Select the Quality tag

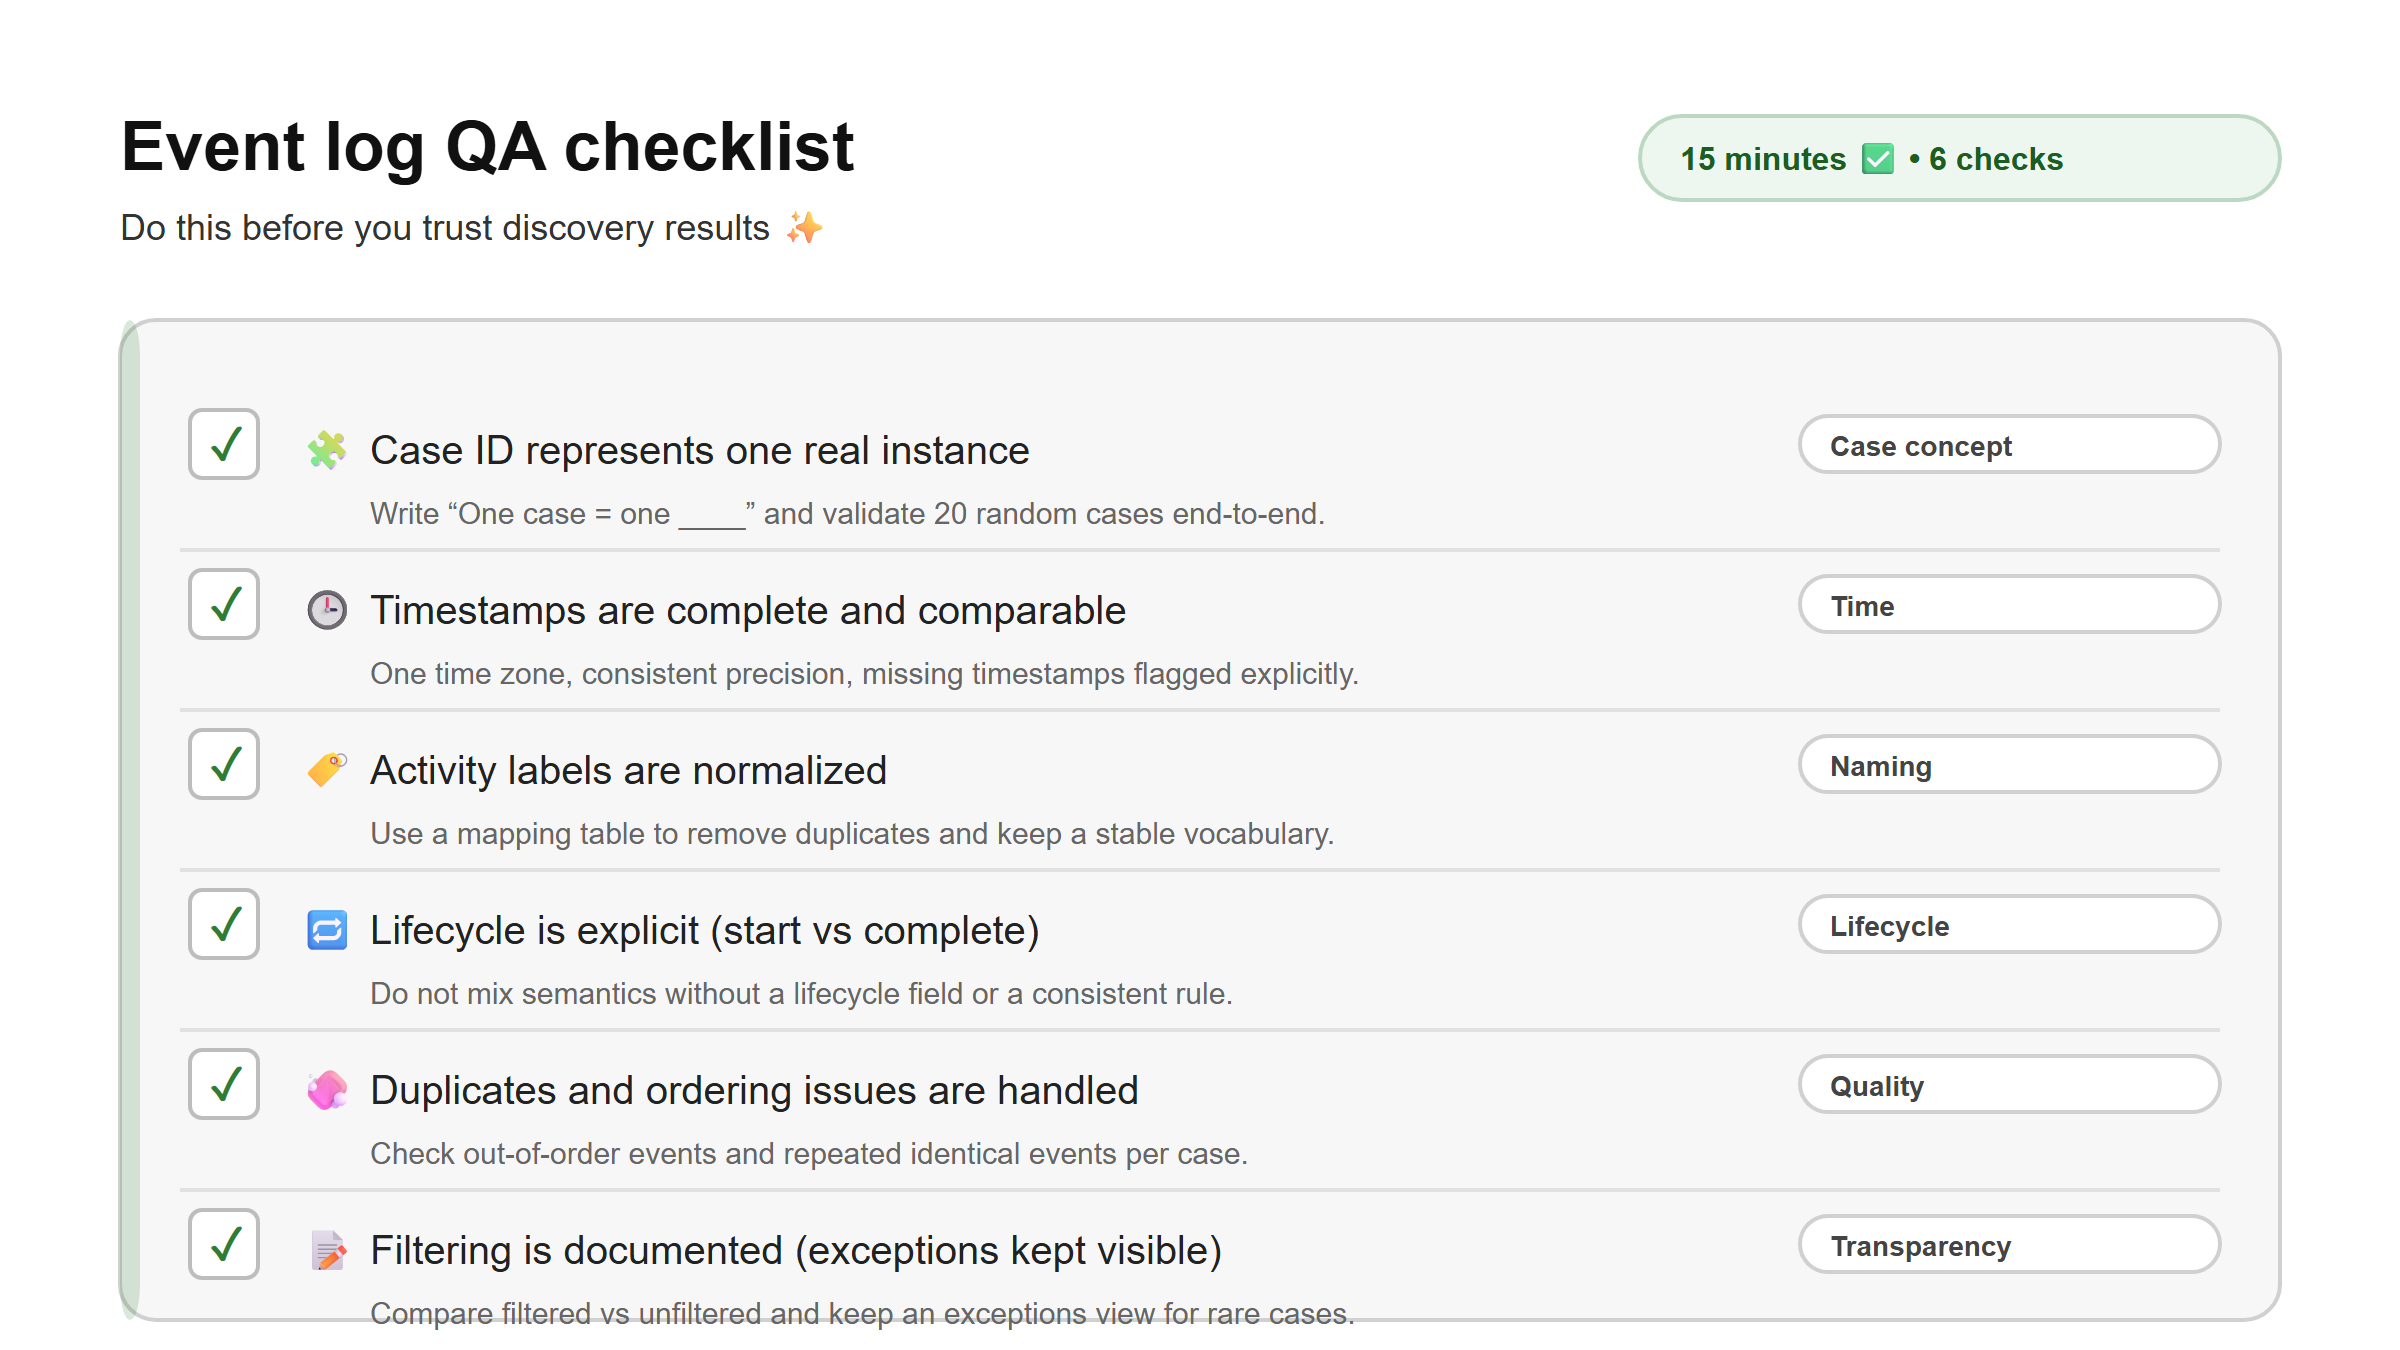coord(2009,1085)
